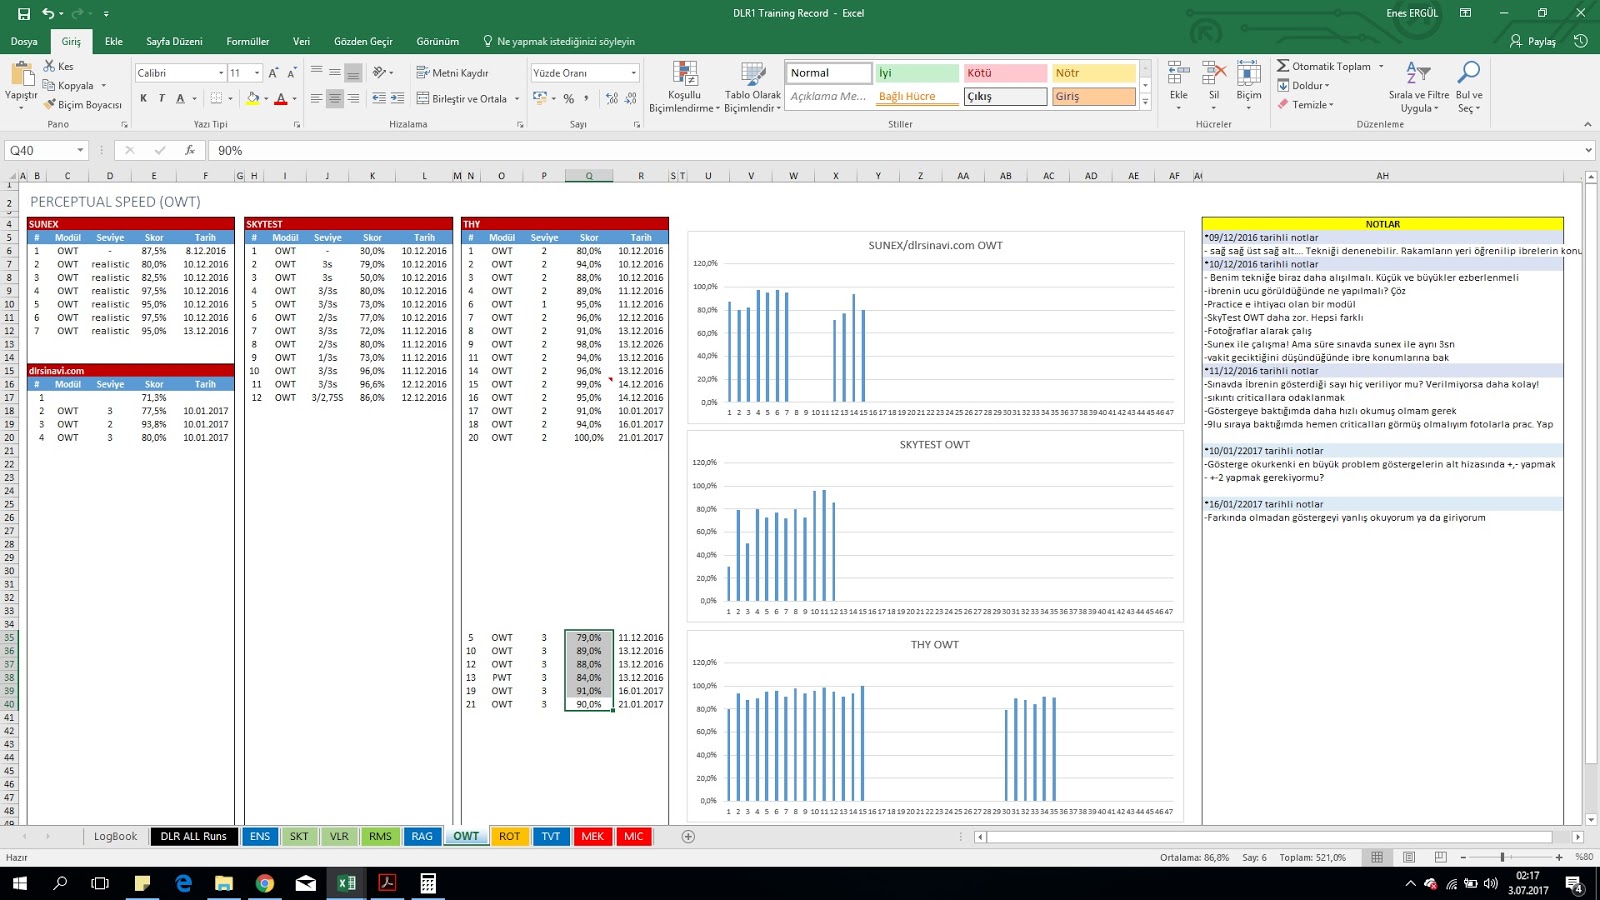
Task: Open Bul ve Seç search tools
Action: (x=1469, y=86)
